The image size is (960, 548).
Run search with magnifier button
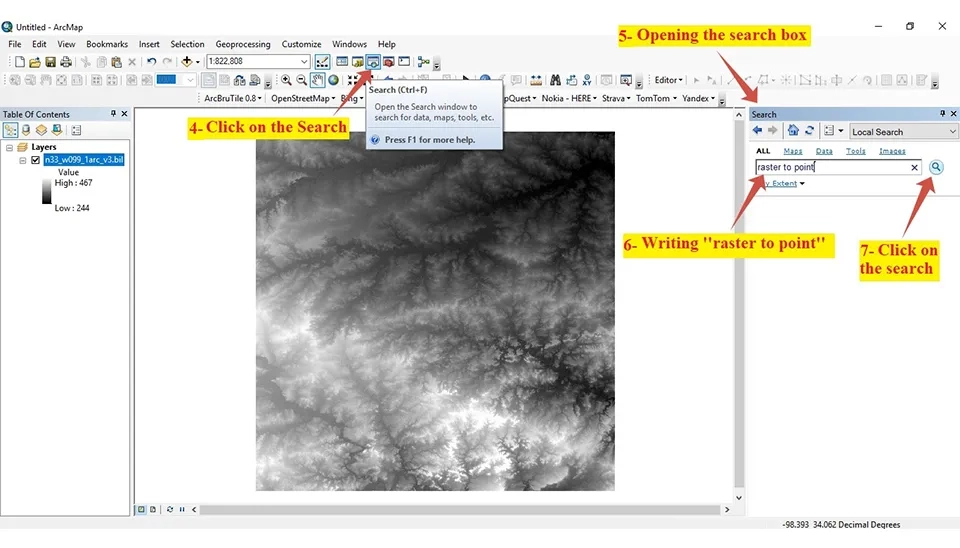pyautogui.click(x=936, y=167)
